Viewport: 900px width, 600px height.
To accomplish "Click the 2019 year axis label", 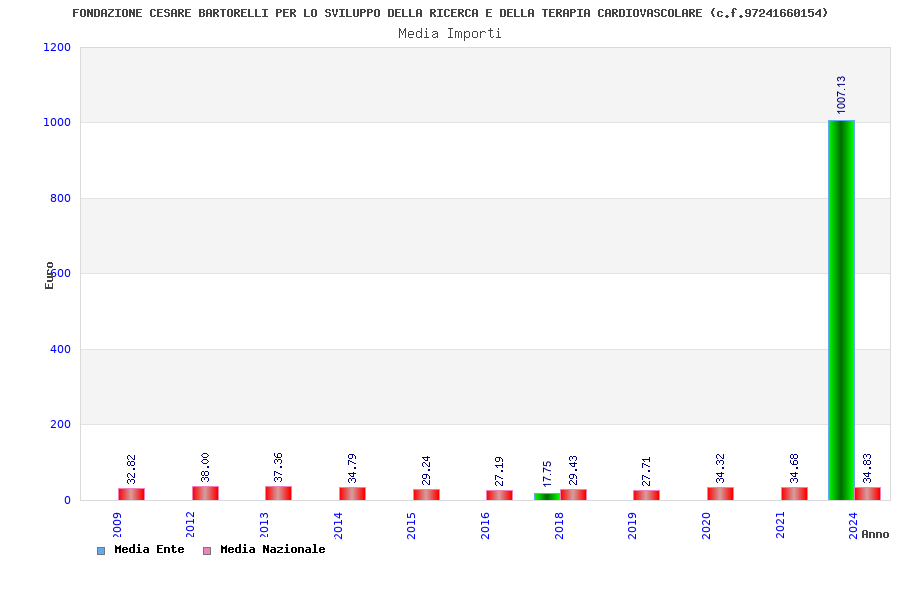I will tap(633, 525).
